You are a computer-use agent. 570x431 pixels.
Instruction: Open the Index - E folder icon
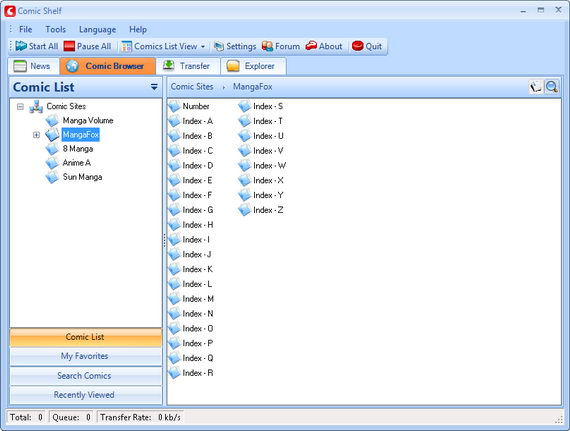click(x=175, y=181)
